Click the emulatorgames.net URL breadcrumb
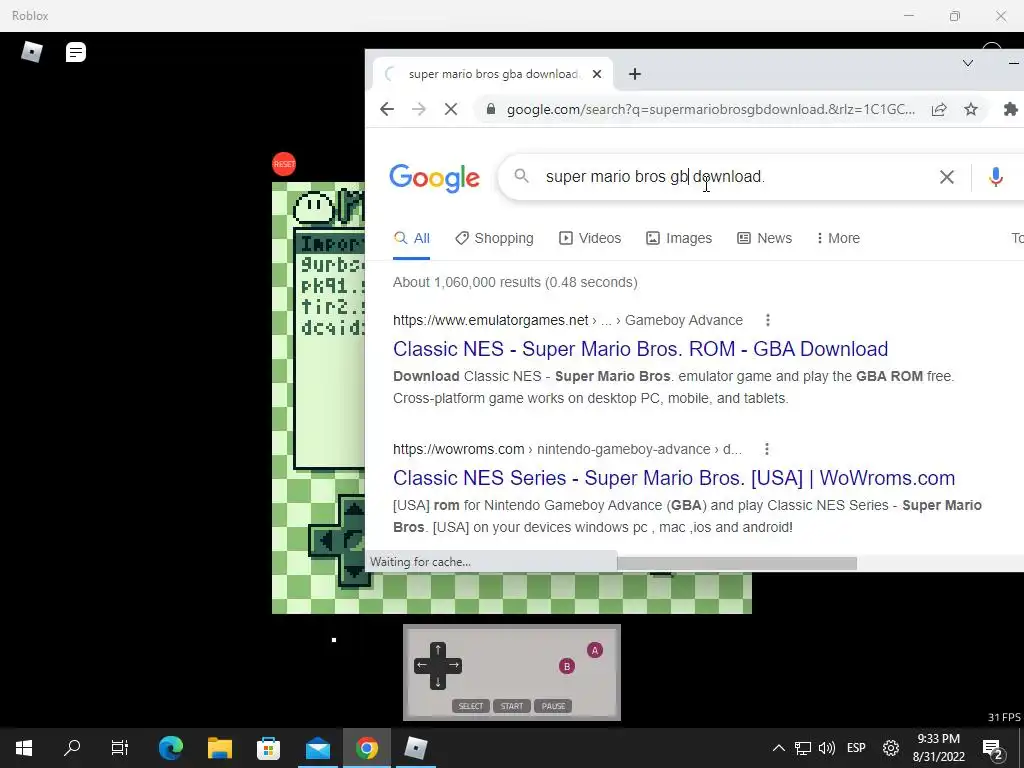The width and height of the screenshot is (1024, 768). click(568, 320)
